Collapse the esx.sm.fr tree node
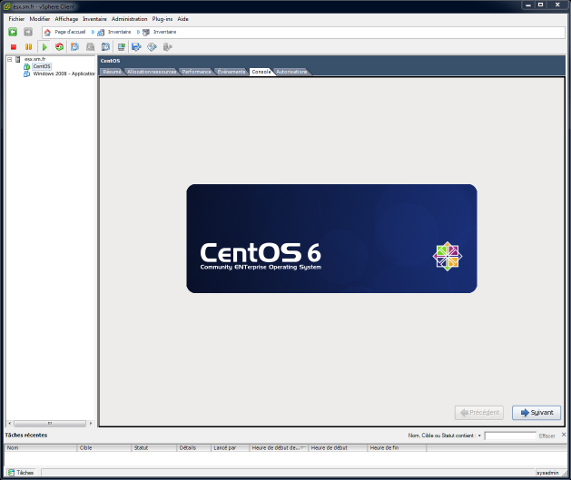This screenshot has height=480, width=571. click(10, 59)
